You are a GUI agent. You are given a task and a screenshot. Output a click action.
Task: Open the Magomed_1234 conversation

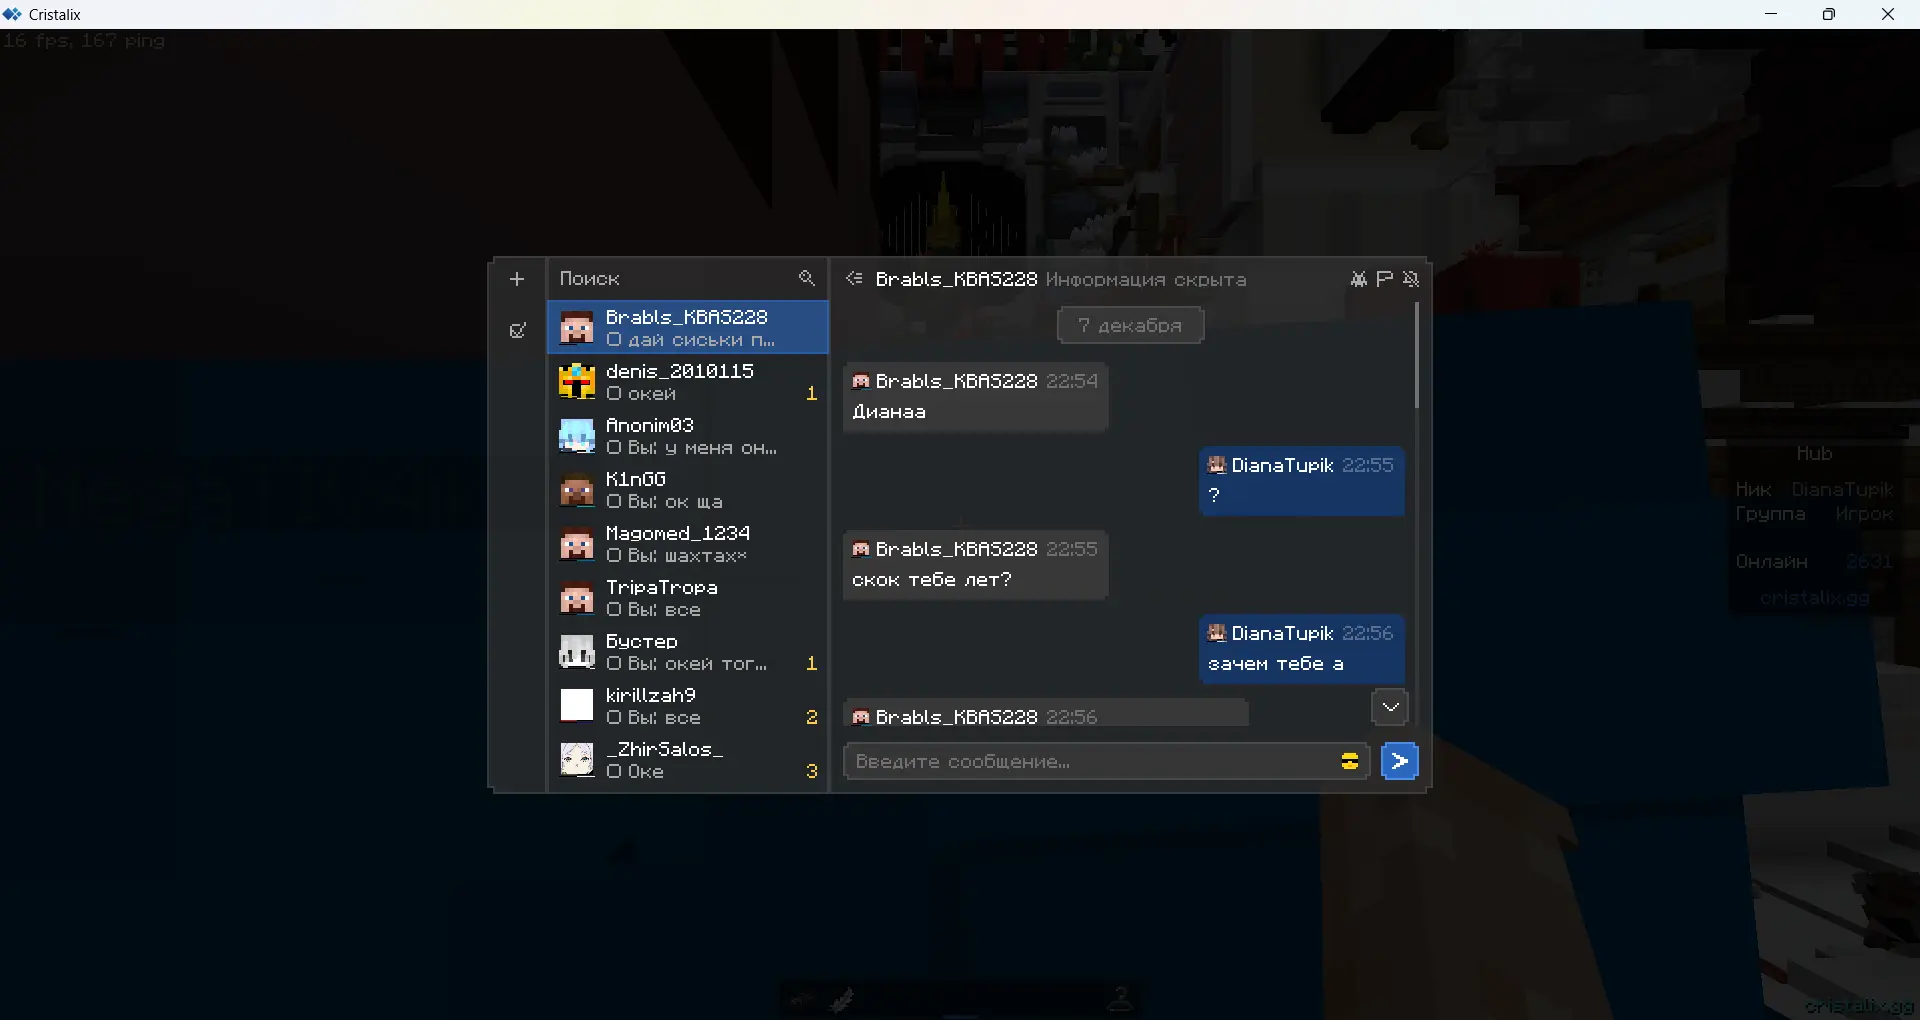tap(688, 544)
